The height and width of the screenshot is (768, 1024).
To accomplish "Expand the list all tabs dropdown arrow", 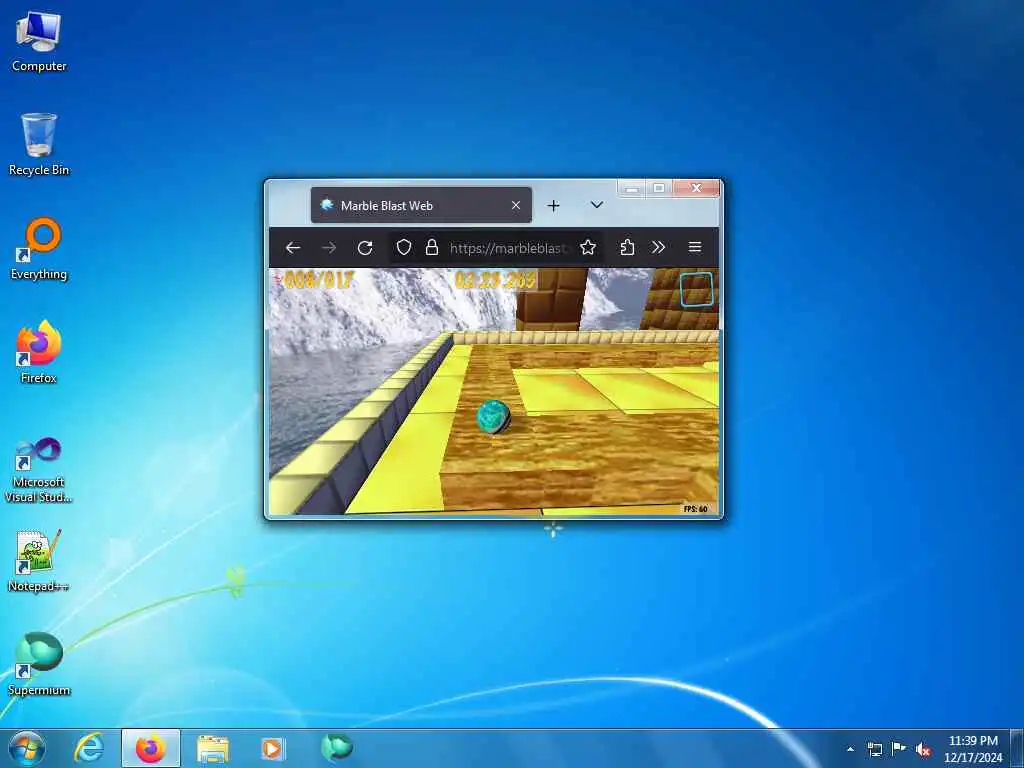I will pos(596,205).
